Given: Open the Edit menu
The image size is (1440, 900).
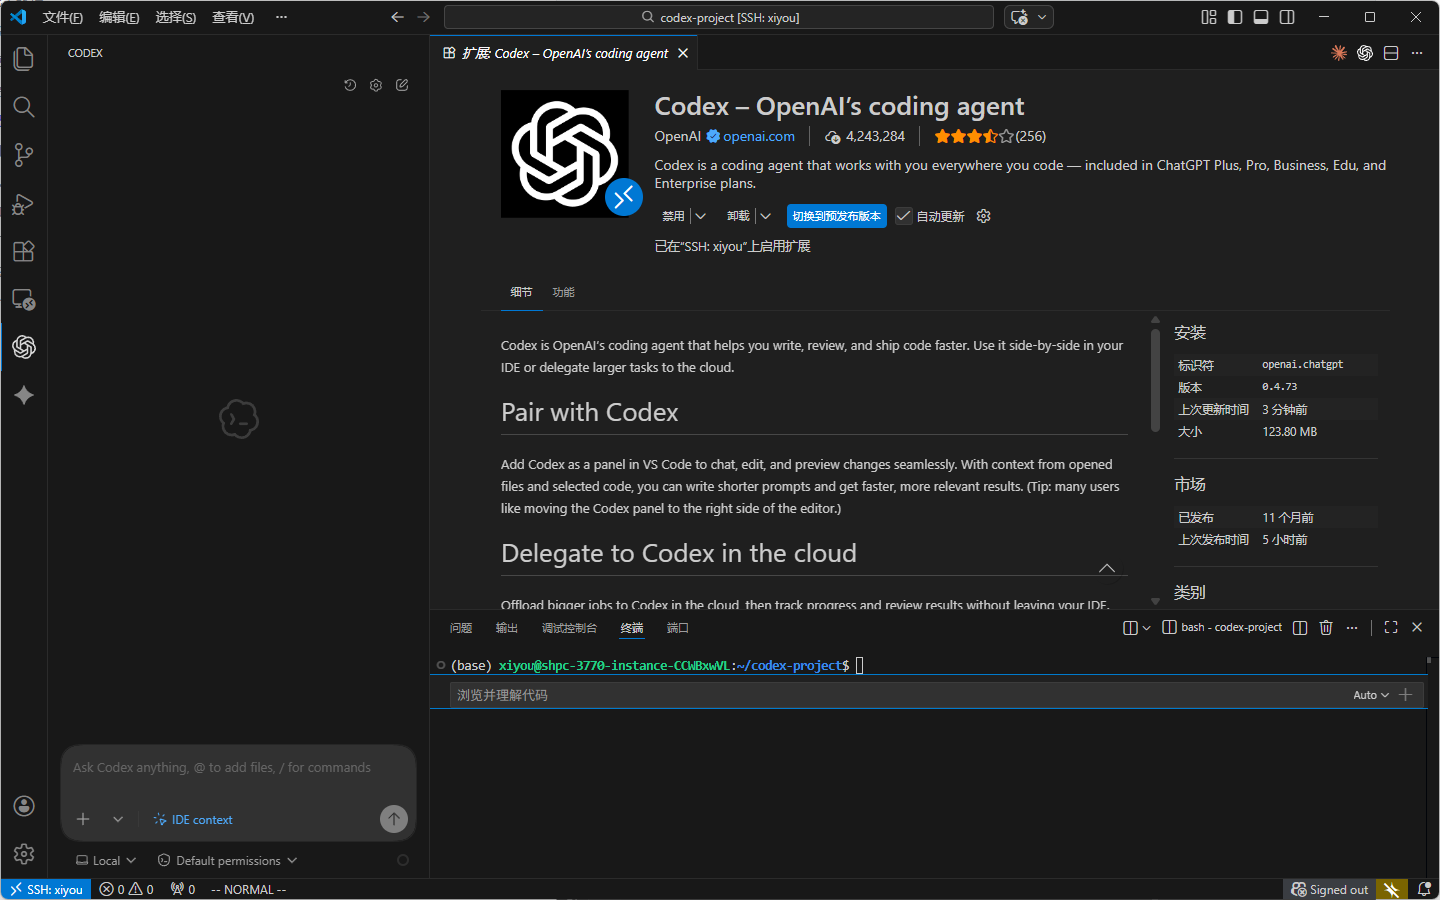Looking at the screenshot, I should pyautogui.click(x=119, y=17).
